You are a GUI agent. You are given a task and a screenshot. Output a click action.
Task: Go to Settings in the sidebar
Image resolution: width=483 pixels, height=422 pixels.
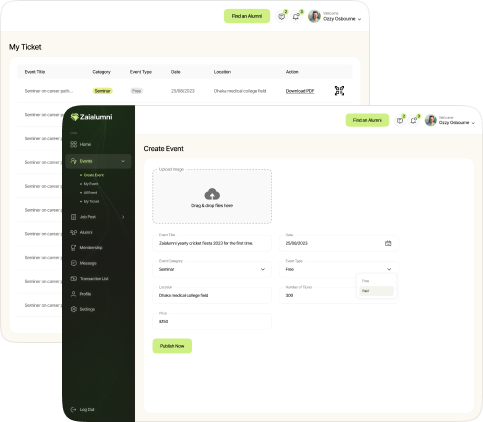pos(83,309)
